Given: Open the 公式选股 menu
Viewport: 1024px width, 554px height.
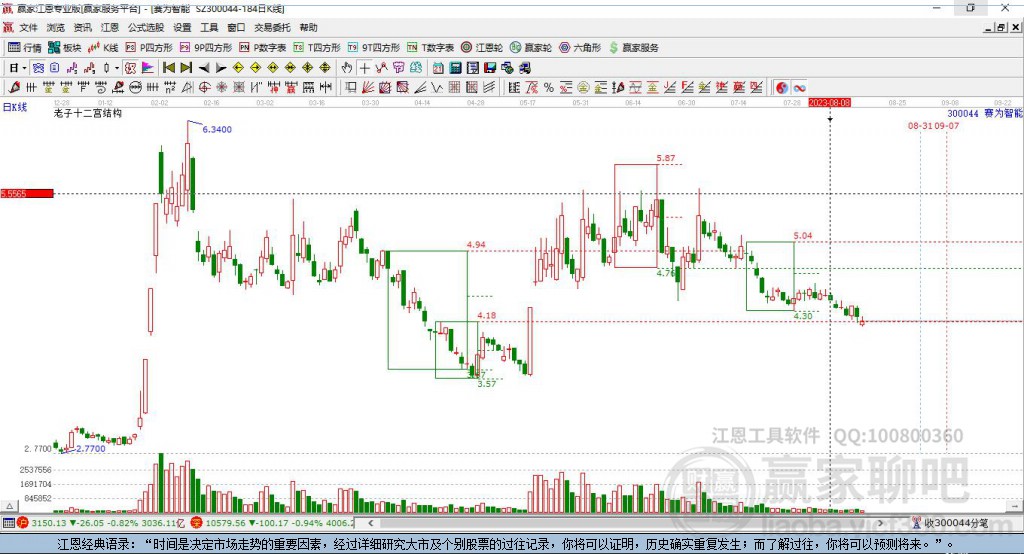Looking at the screenshot, I should (146, 28).
